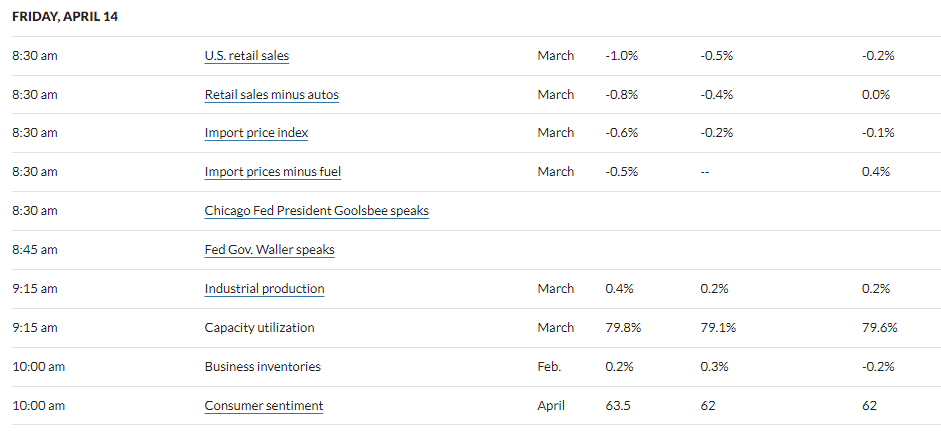This screenshot has width=941, height=437.
Task: Select the 0.4% Import prices minus fuel value
Action: point(879,172)
